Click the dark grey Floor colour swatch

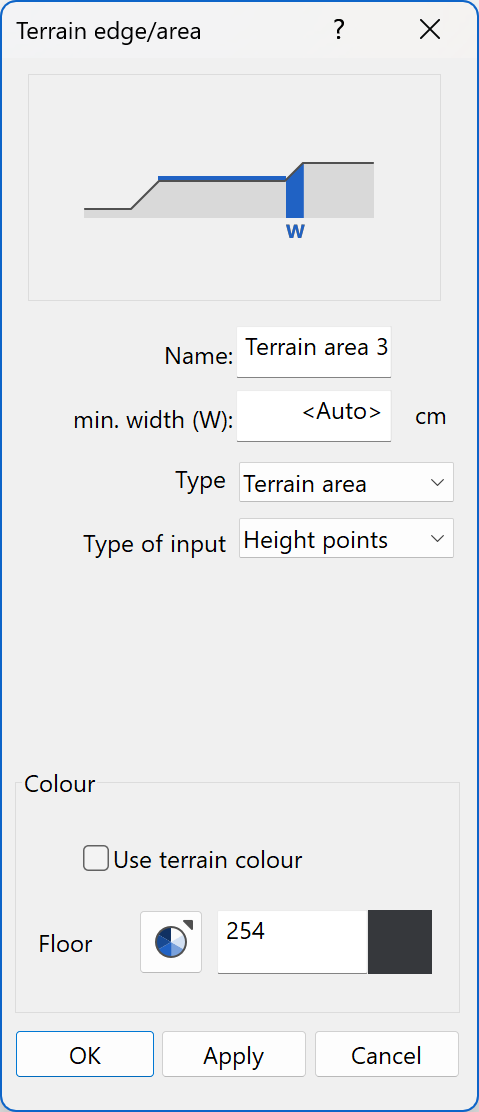click(400, 942)
